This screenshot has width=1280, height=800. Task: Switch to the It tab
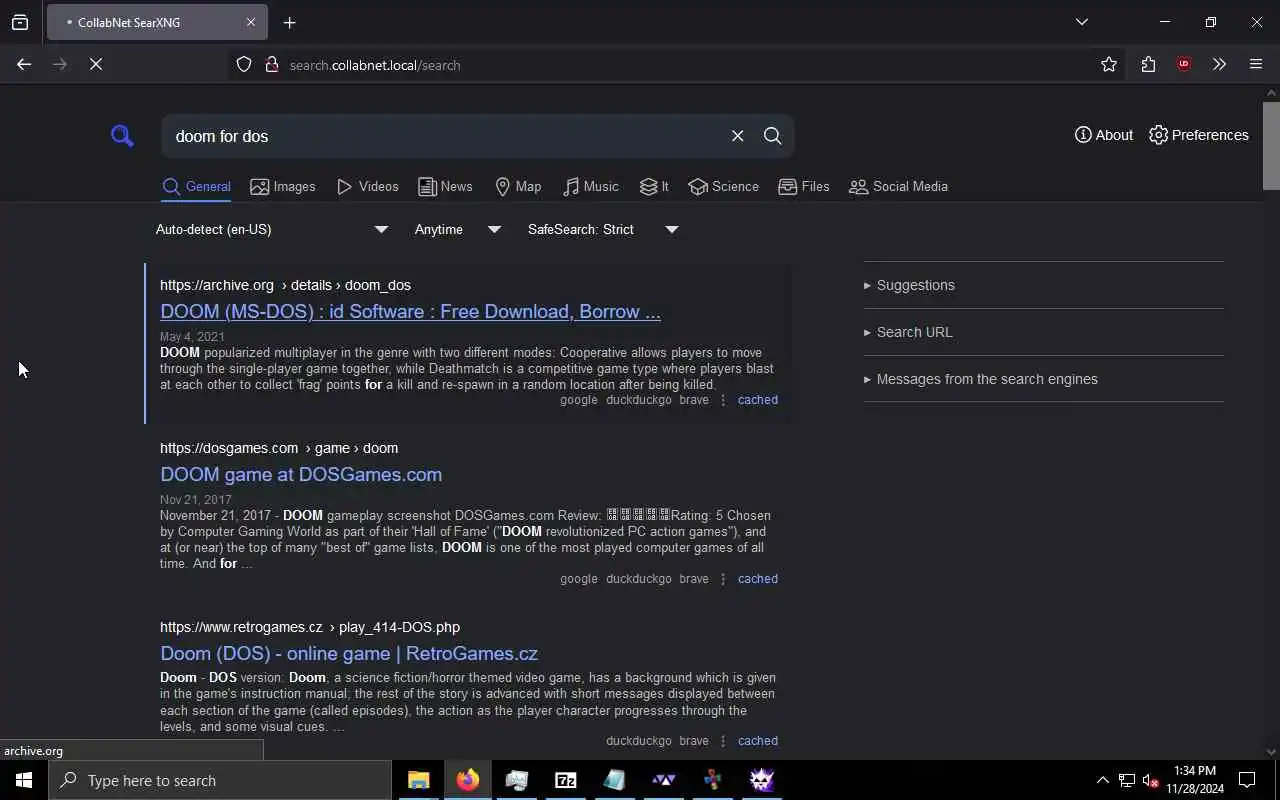click(x=654, y=187)
